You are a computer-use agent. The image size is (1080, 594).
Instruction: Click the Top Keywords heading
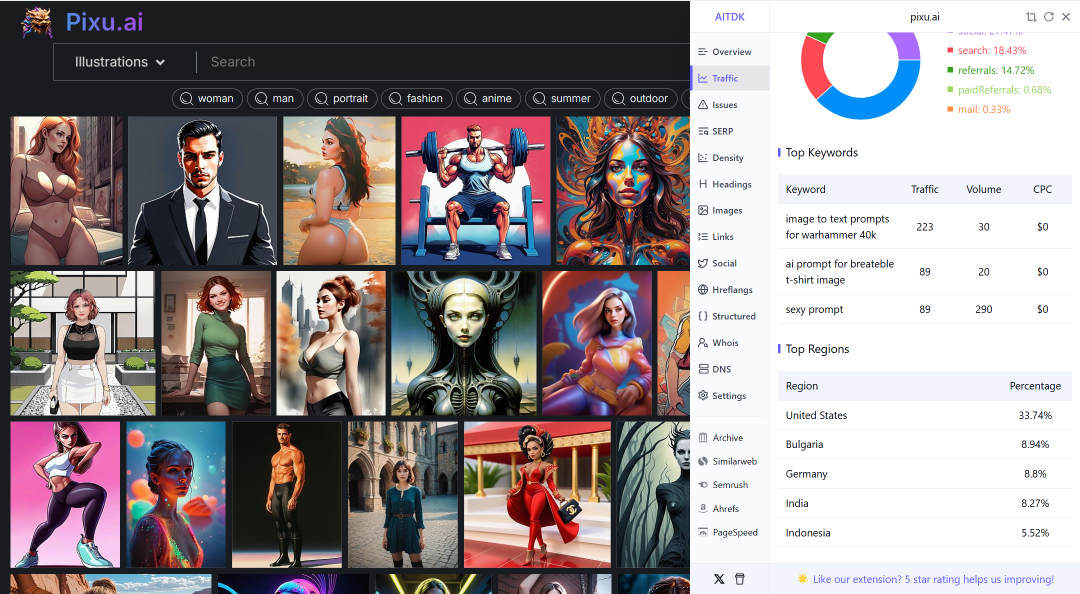(x=822, y=152)
